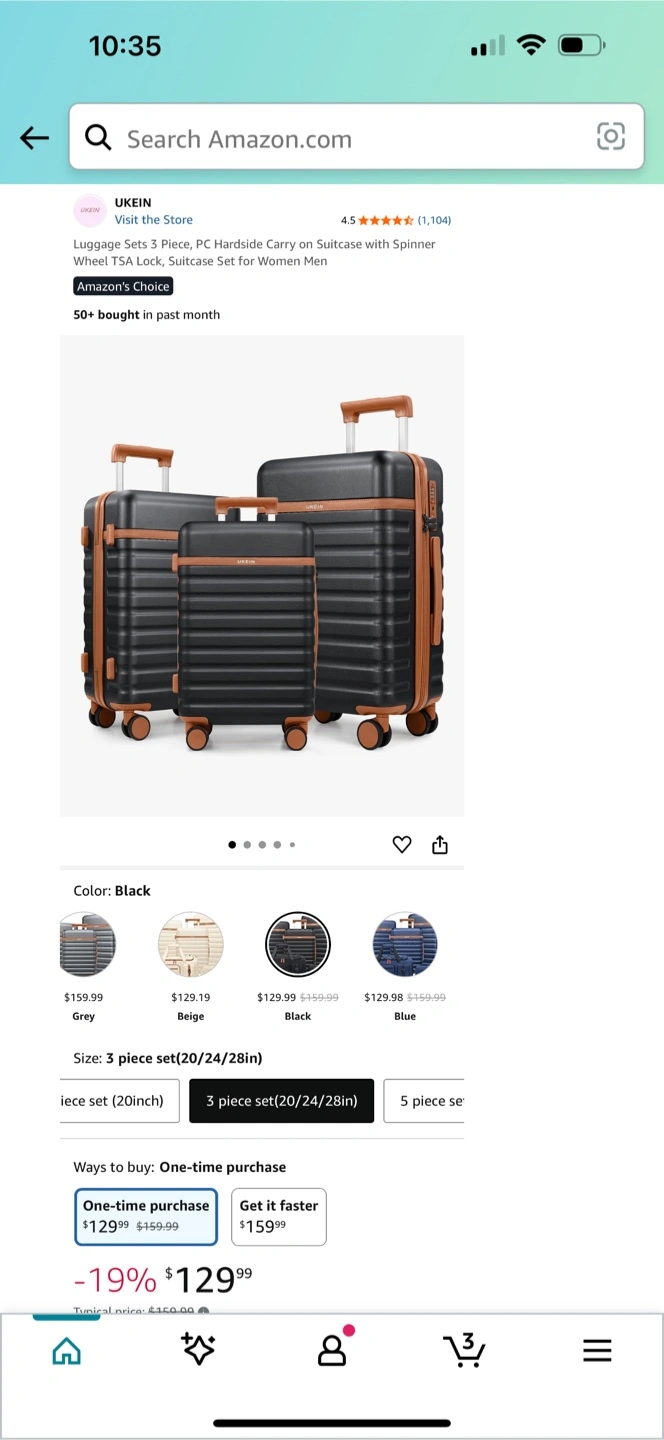Open the hamburger menu icon

click(x=597, y=1351)
